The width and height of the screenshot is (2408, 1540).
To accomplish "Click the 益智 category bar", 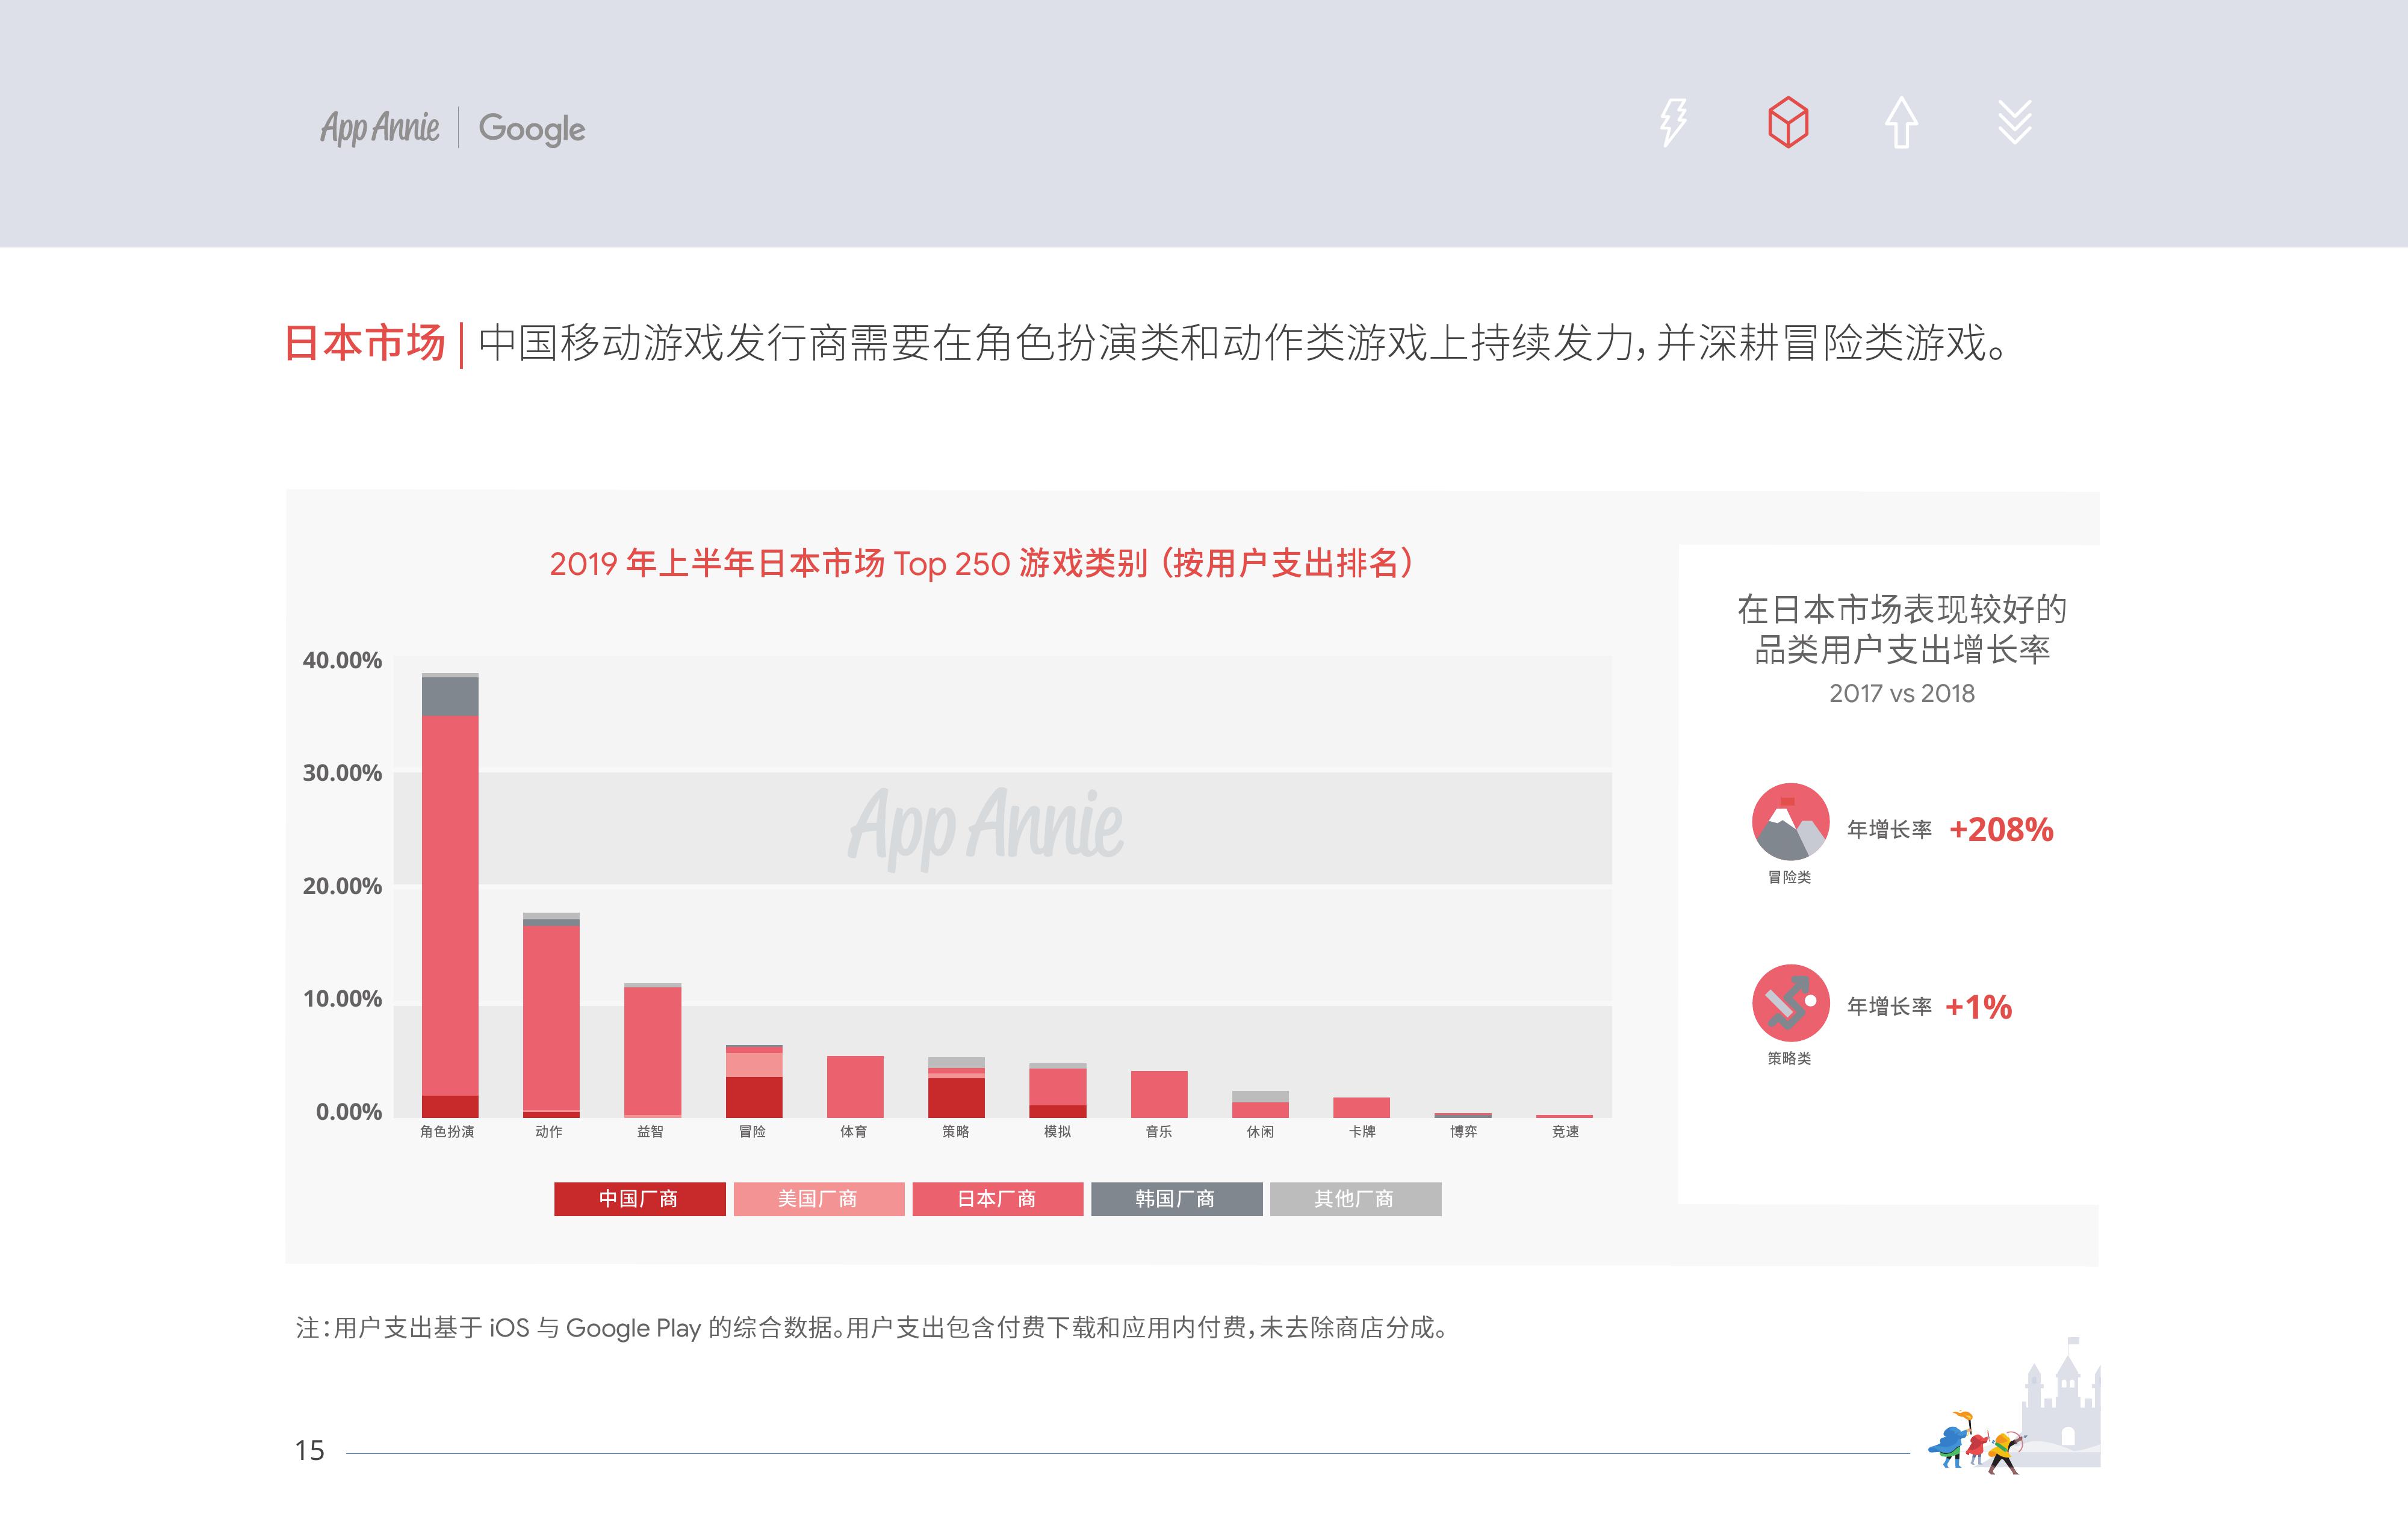I will pos(652,1050).
